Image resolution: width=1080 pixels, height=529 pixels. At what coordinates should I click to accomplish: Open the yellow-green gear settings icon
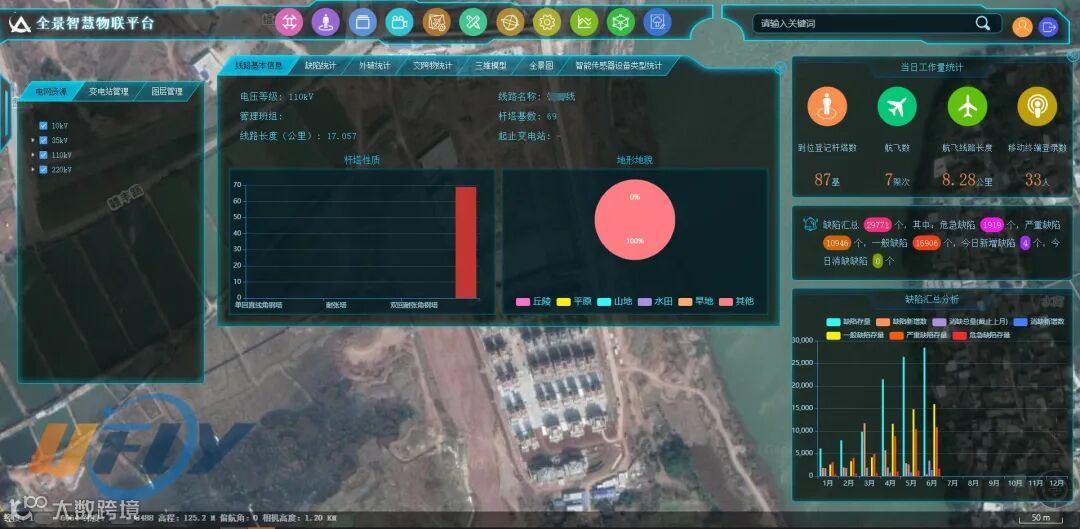coord(547,22)
